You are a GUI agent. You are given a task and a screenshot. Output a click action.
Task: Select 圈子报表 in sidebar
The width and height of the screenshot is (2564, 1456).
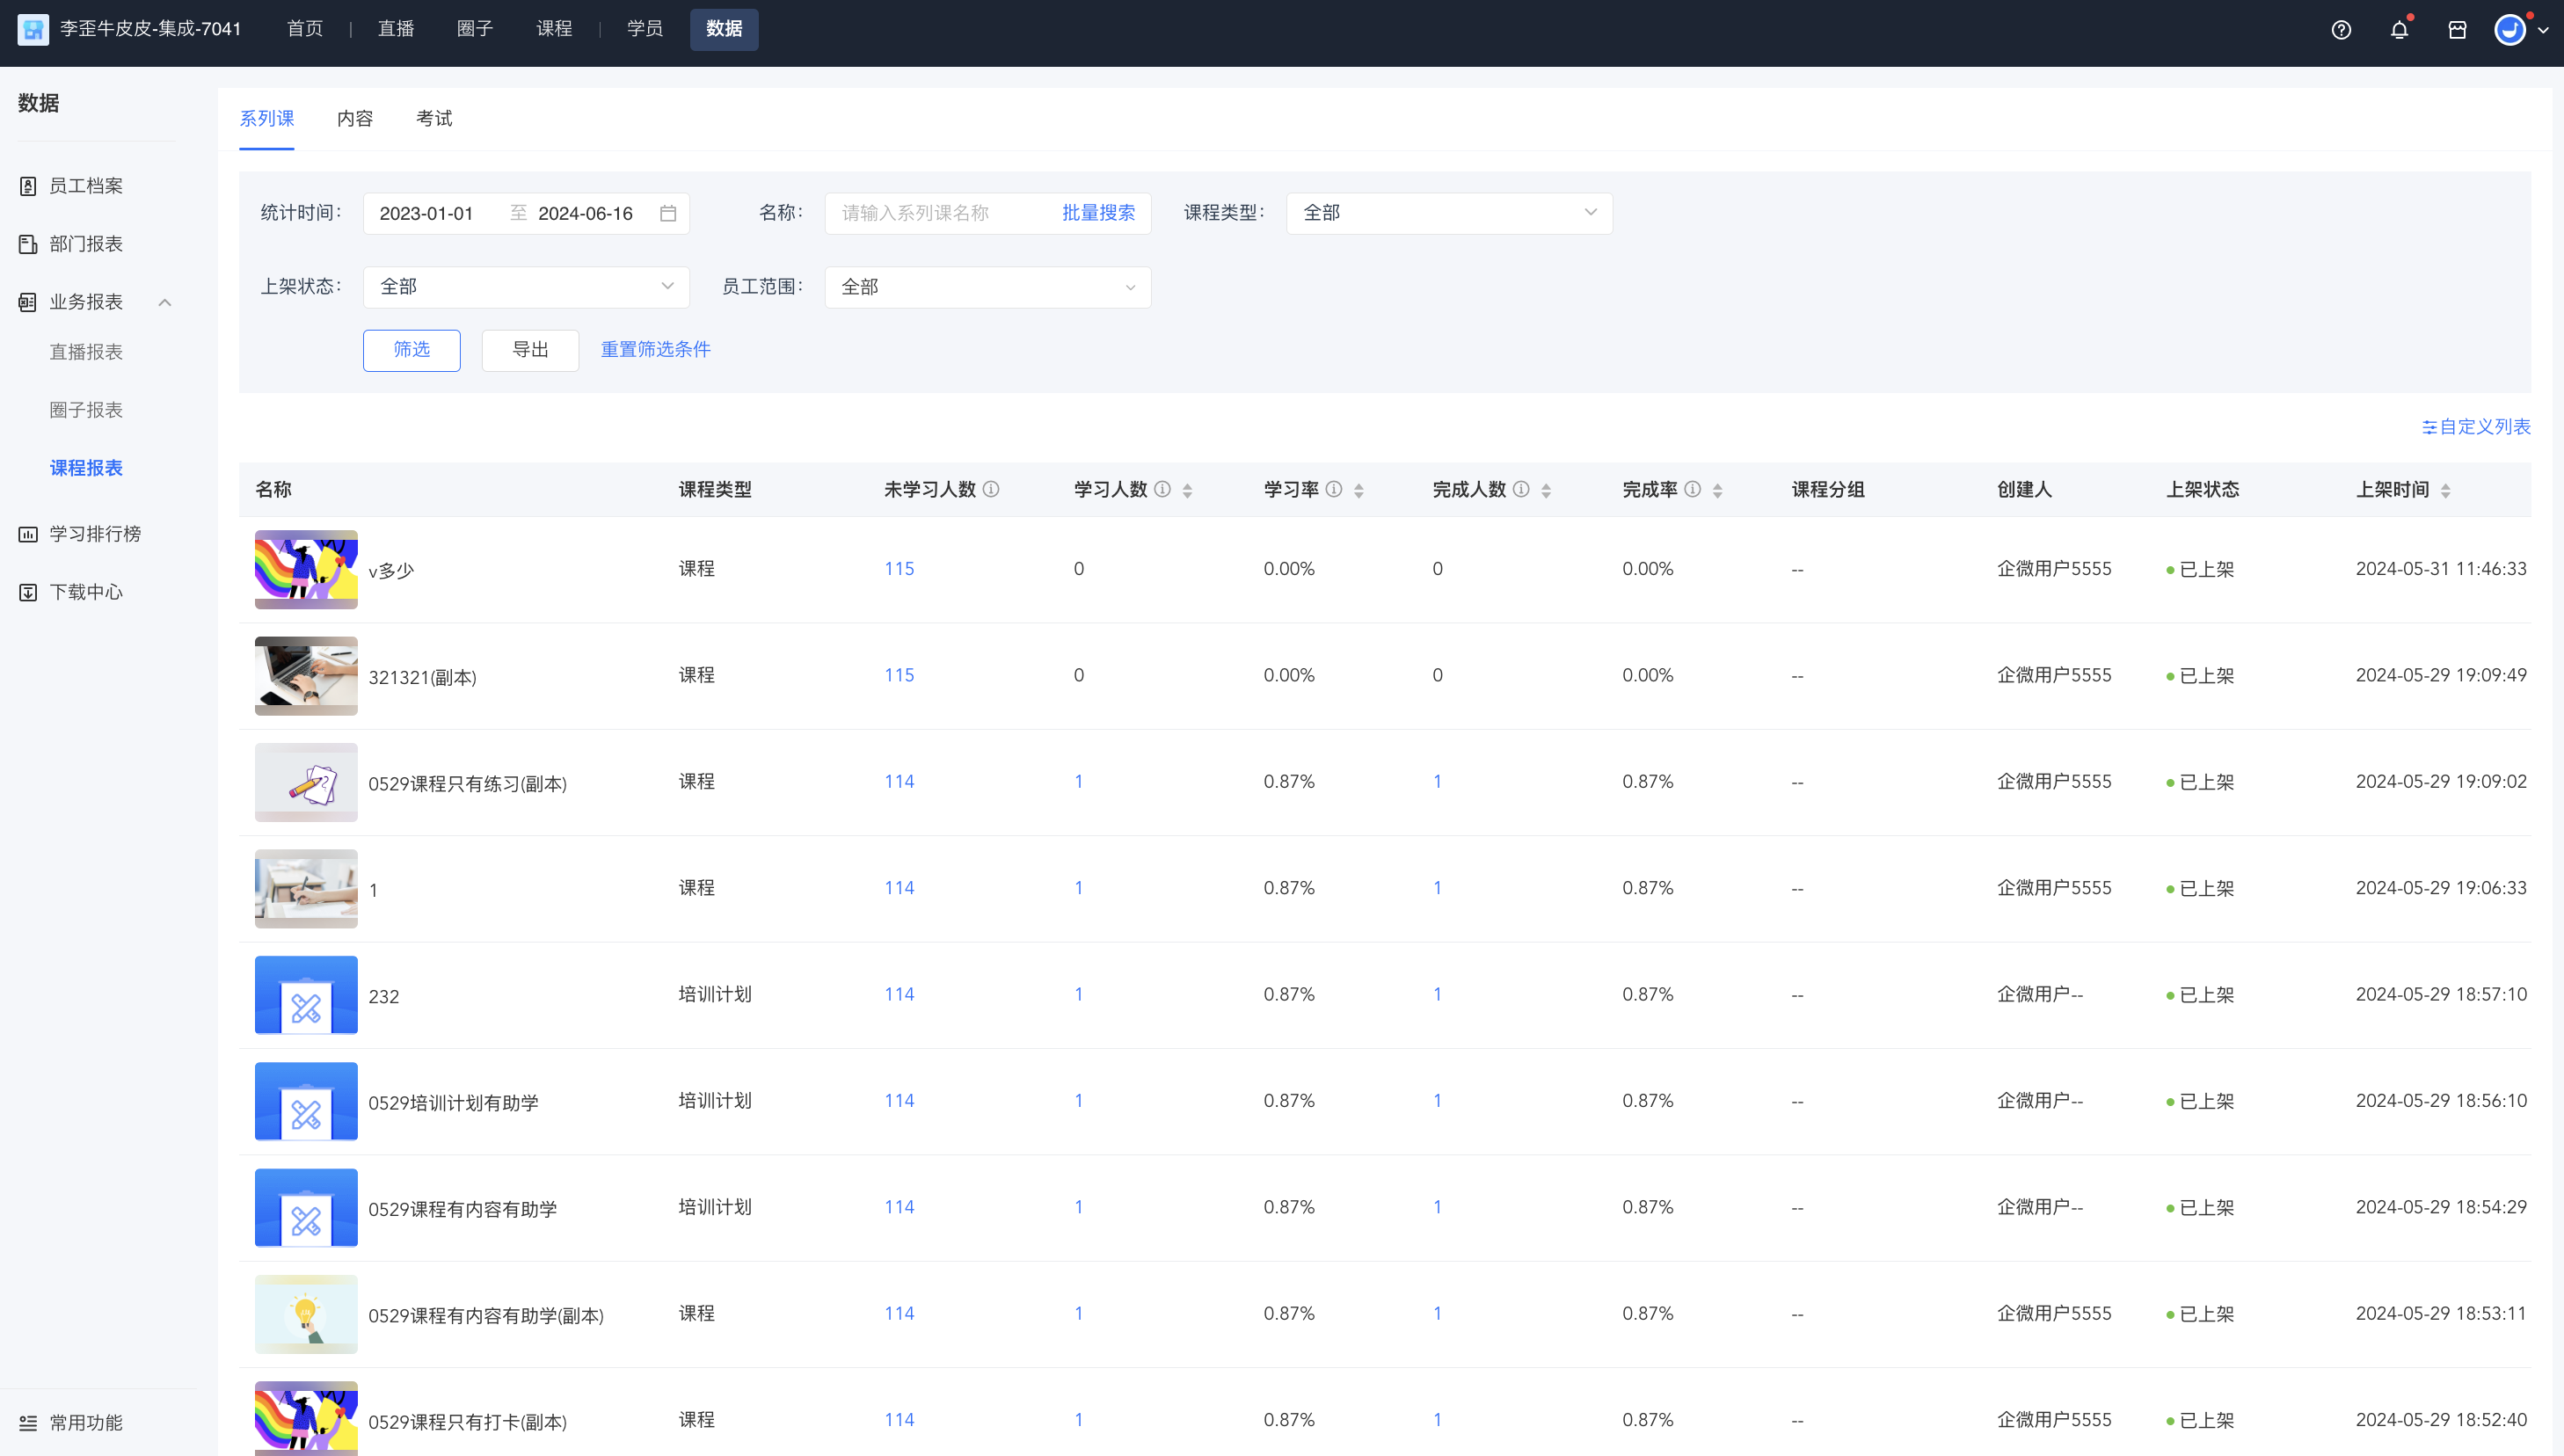(86, 410)
